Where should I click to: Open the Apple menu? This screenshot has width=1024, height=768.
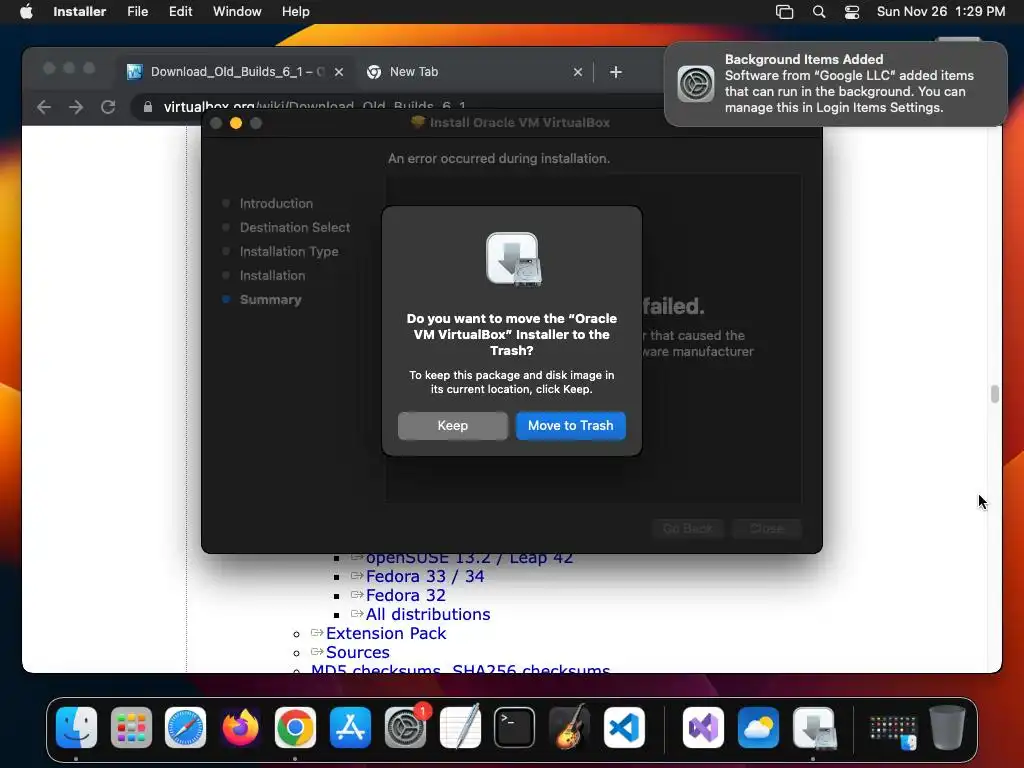(26, 12)
